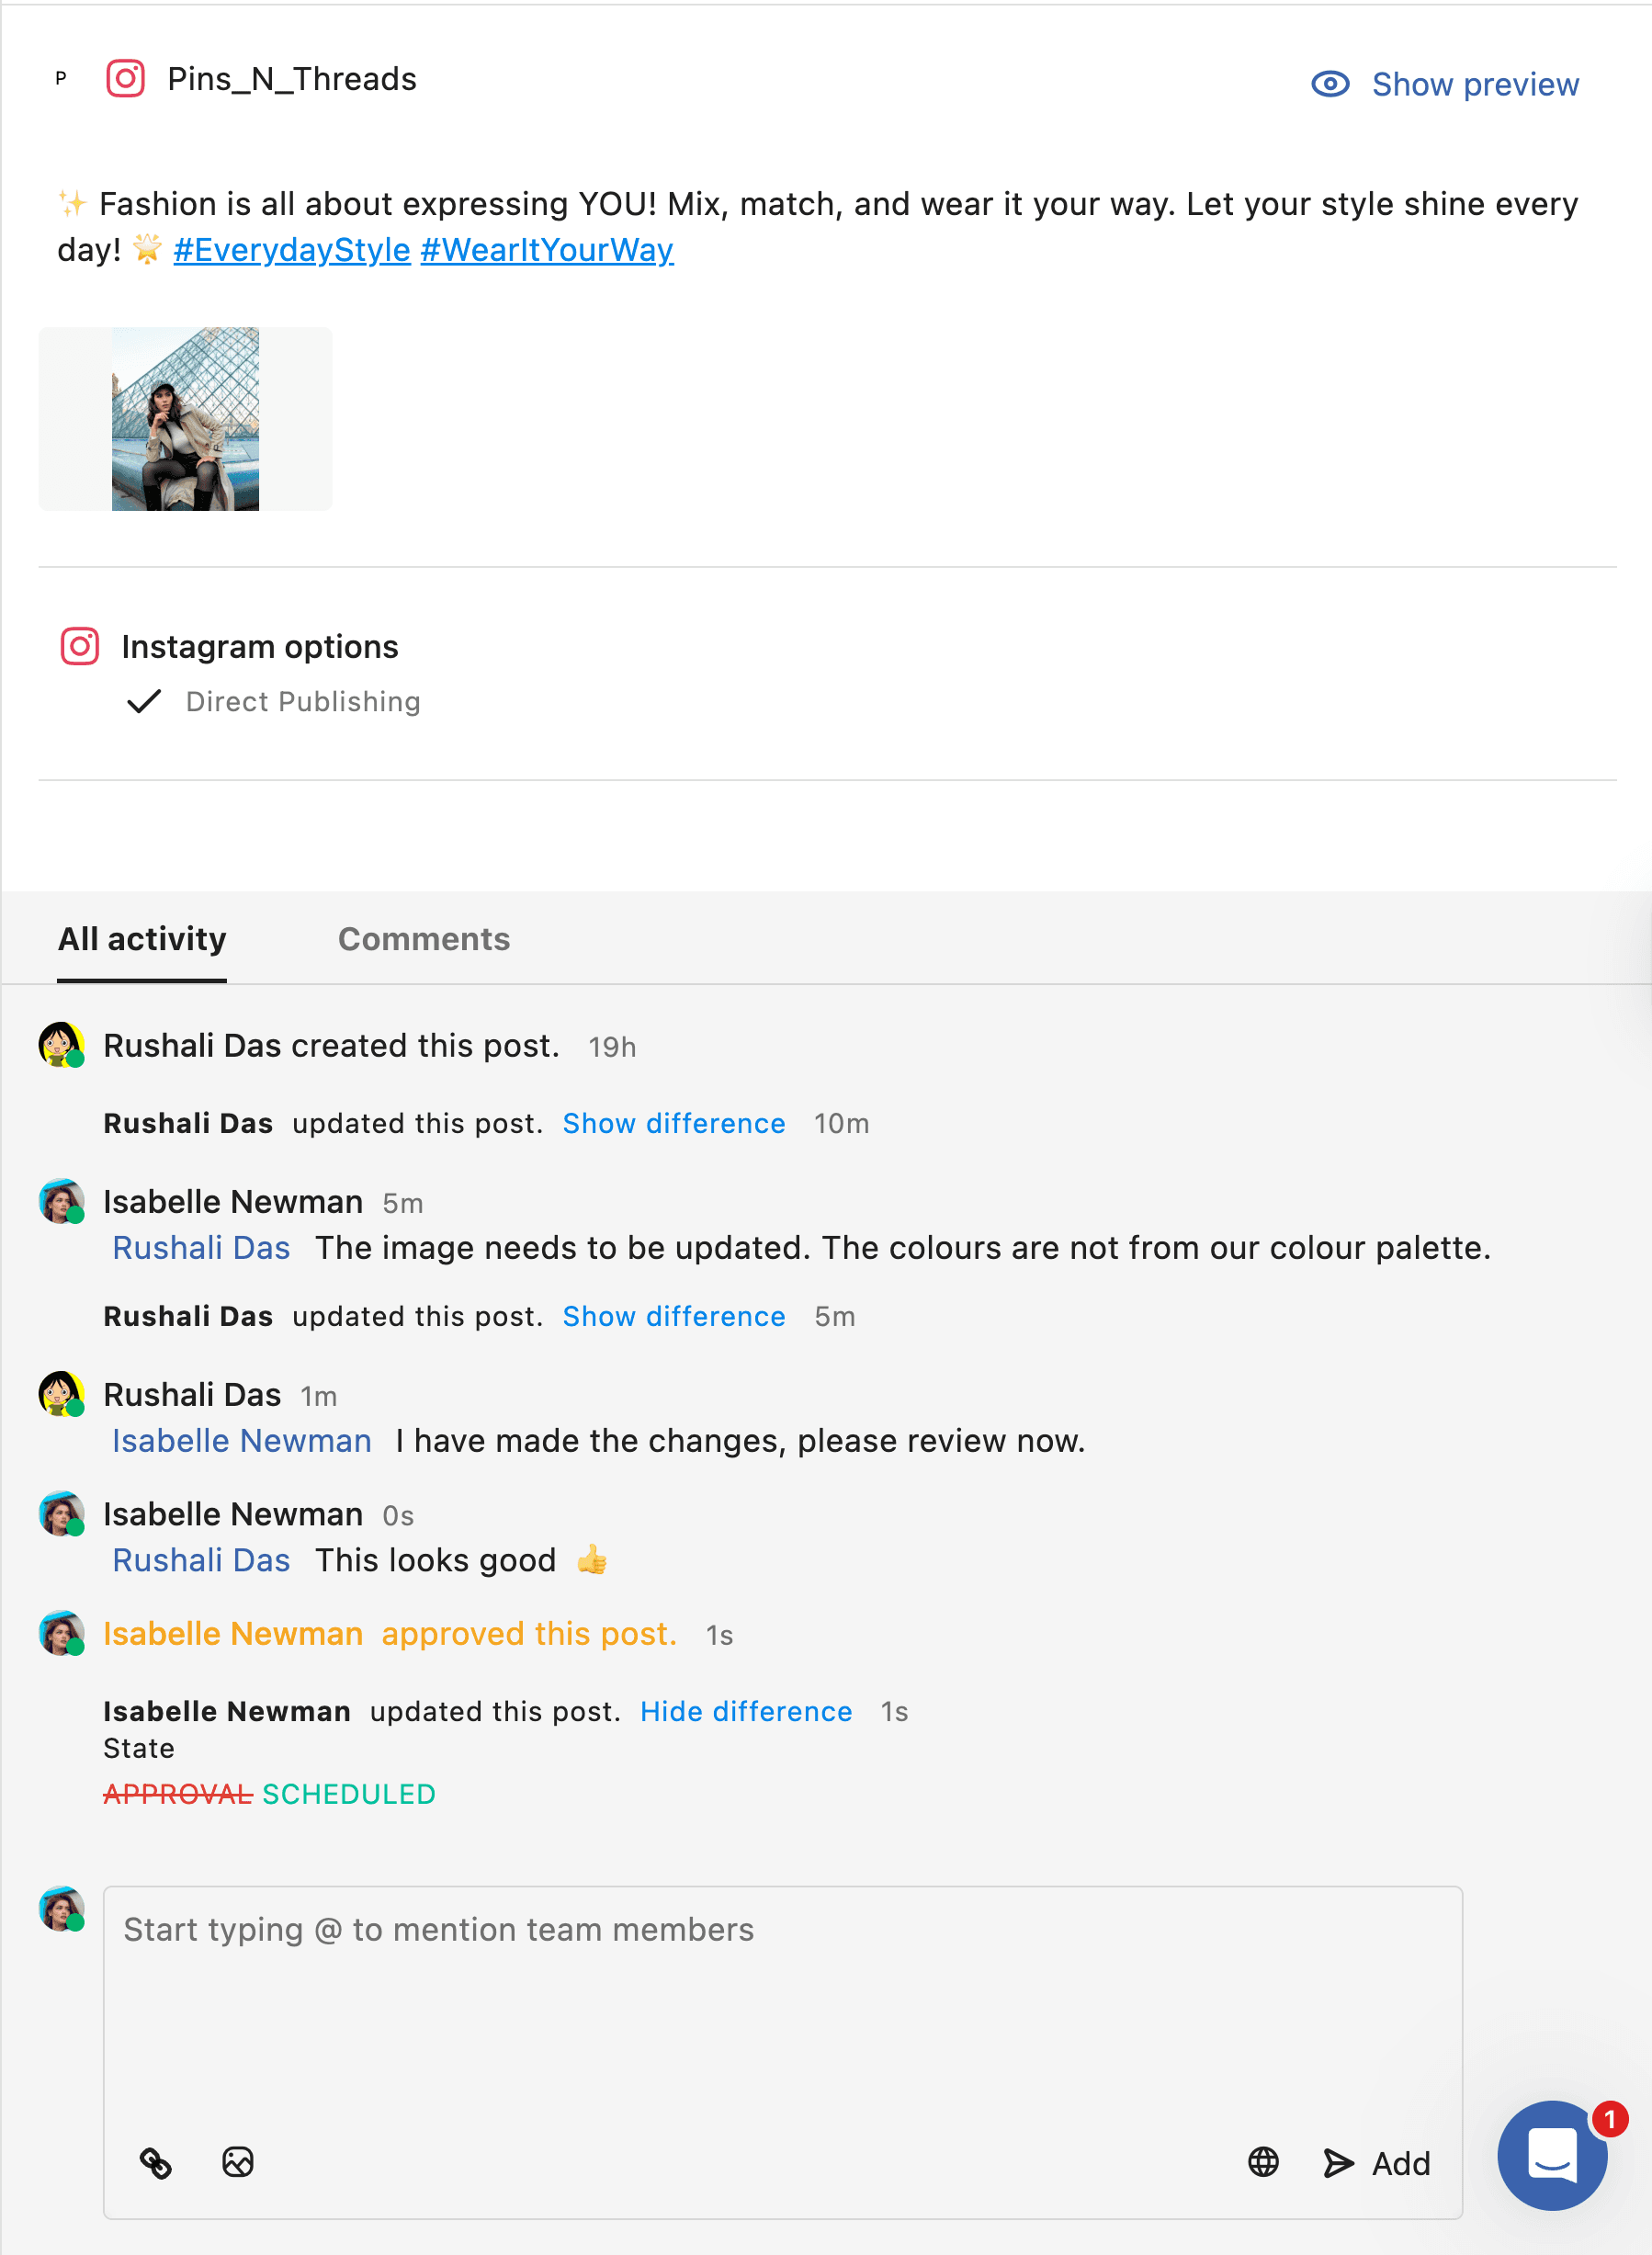Expand Show difference on the 5m update
This screenshot has width=1652, height=2255.
coord(673,1316)
